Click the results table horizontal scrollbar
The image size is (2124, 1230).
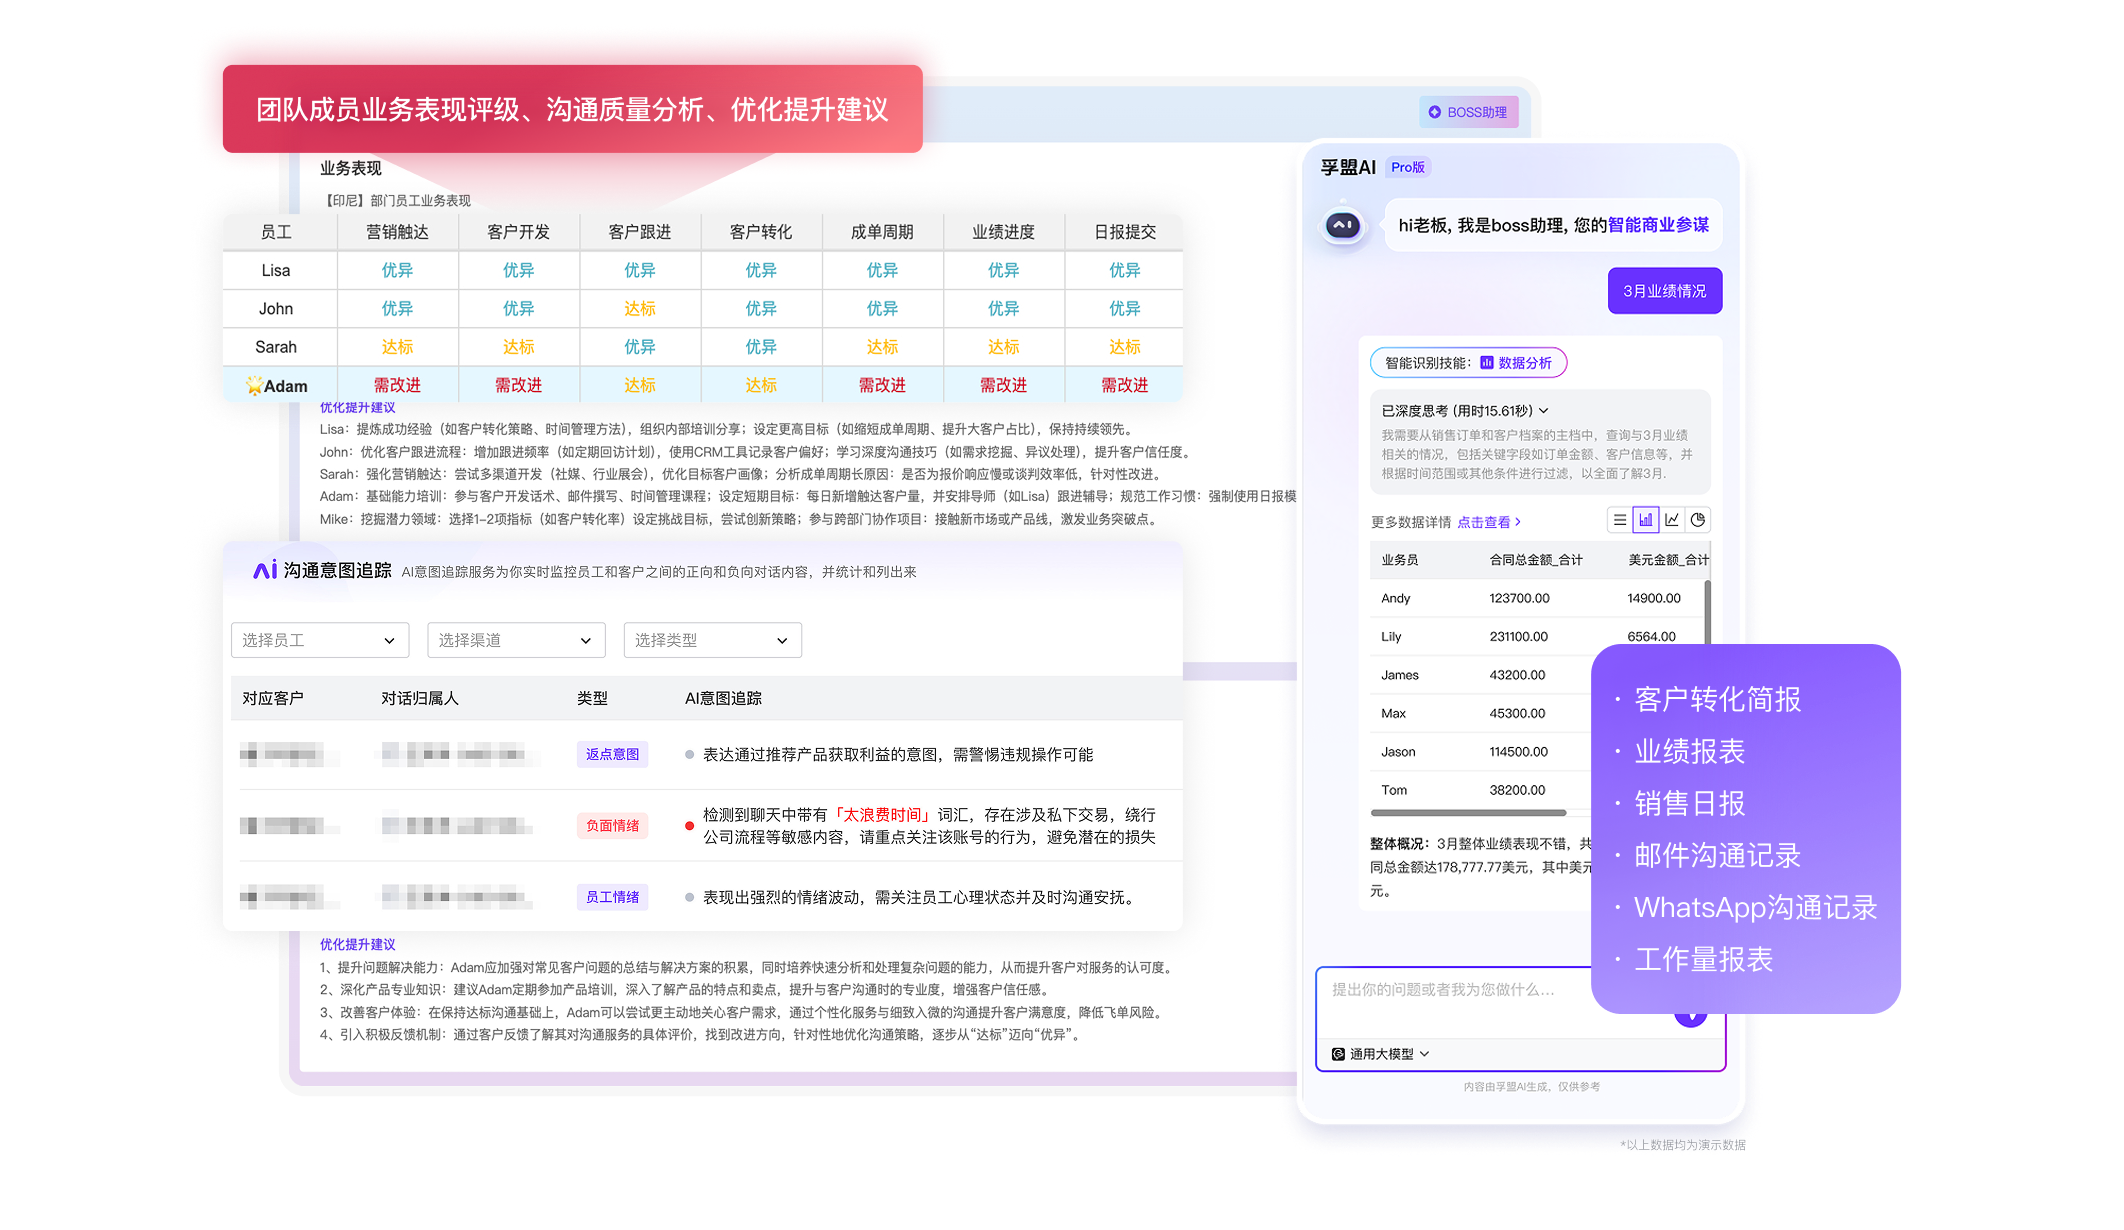pyautogui.click(x=1467, y=813)
